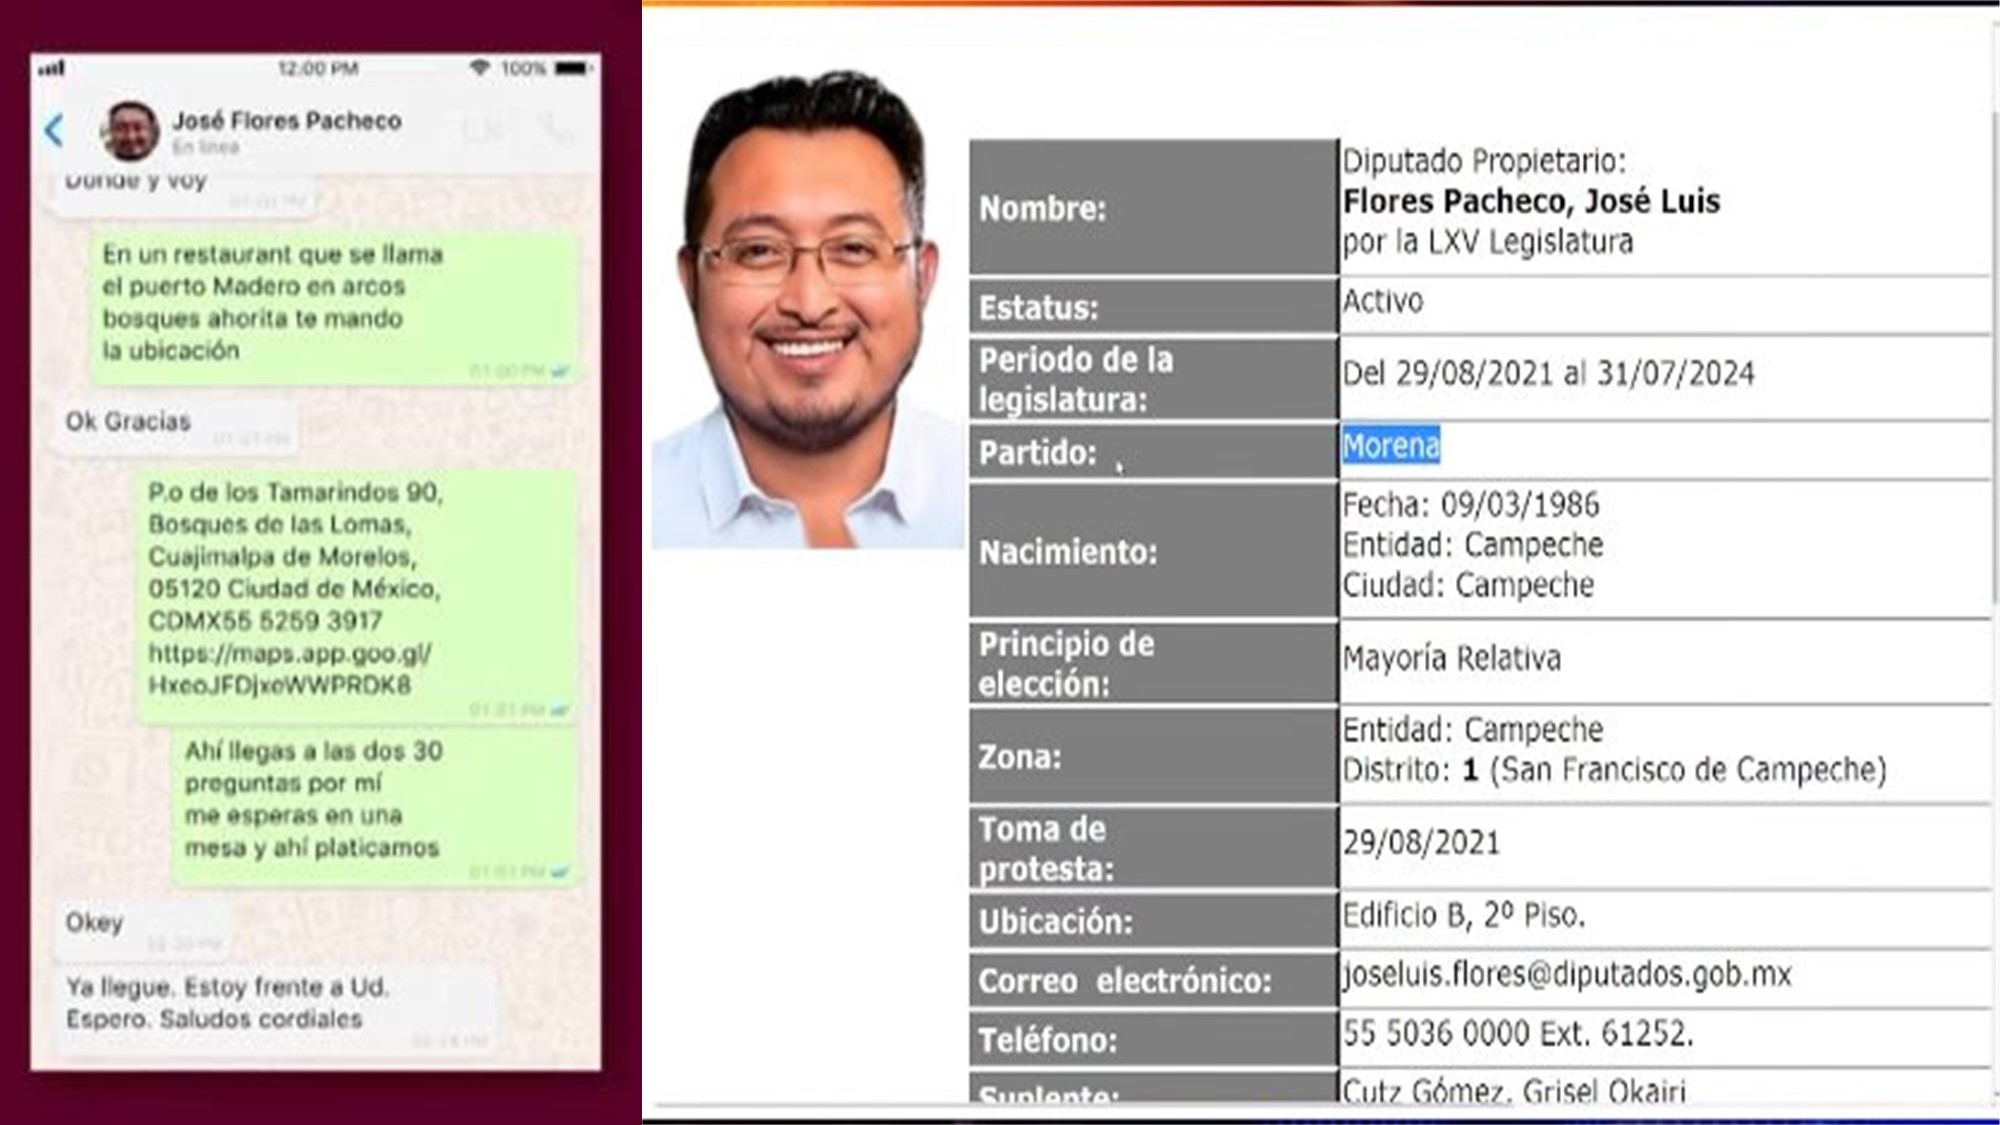Screen dimensions: 2000x1125
Task: Open José Flores Pacheco's round chat avatar
Action: 130,131
